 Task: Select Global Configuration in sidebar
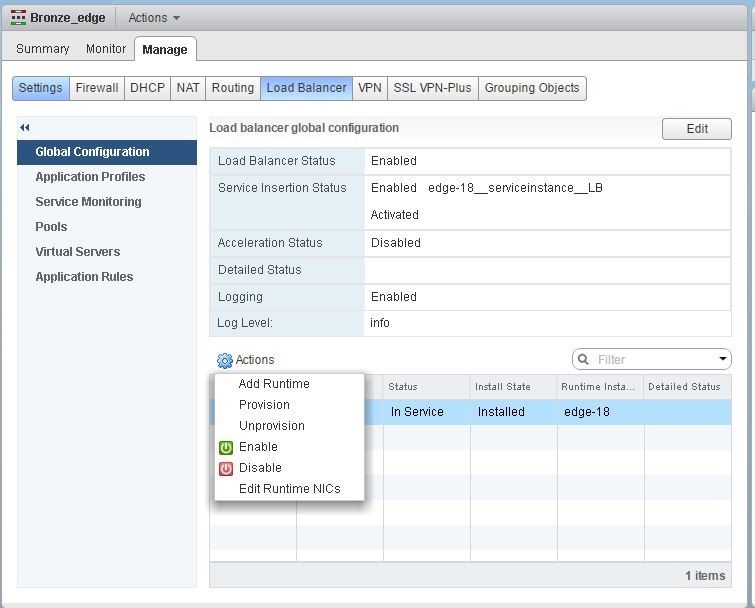[x=107, y=152]
